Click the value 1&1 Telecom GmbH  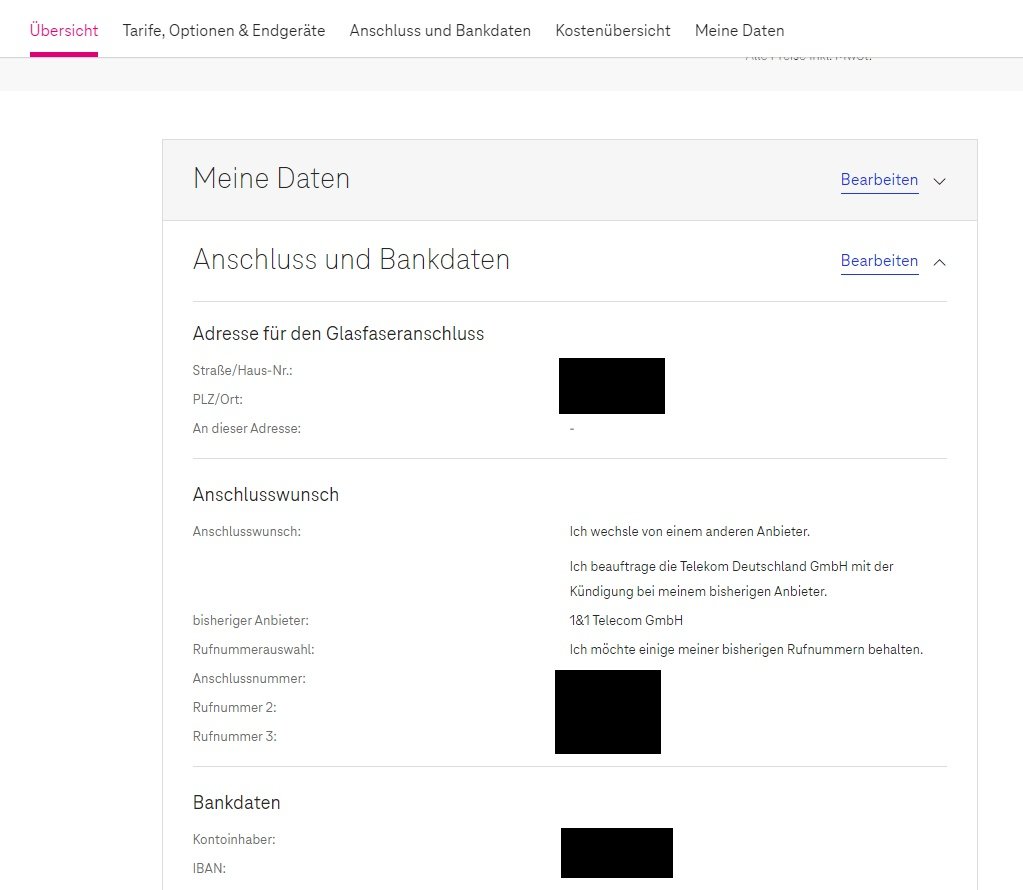click(x=626, y=621)
